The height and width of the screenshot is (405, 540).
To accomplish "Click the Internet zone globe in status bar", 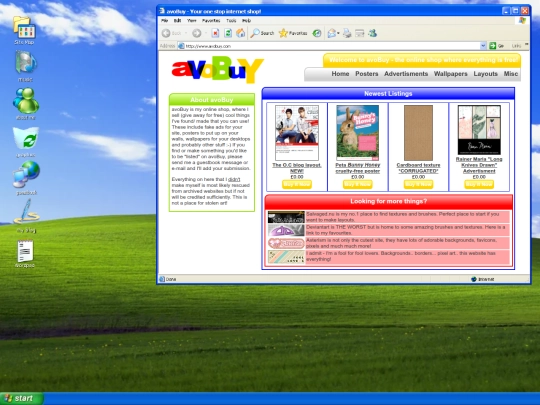I will coord(474,279).
